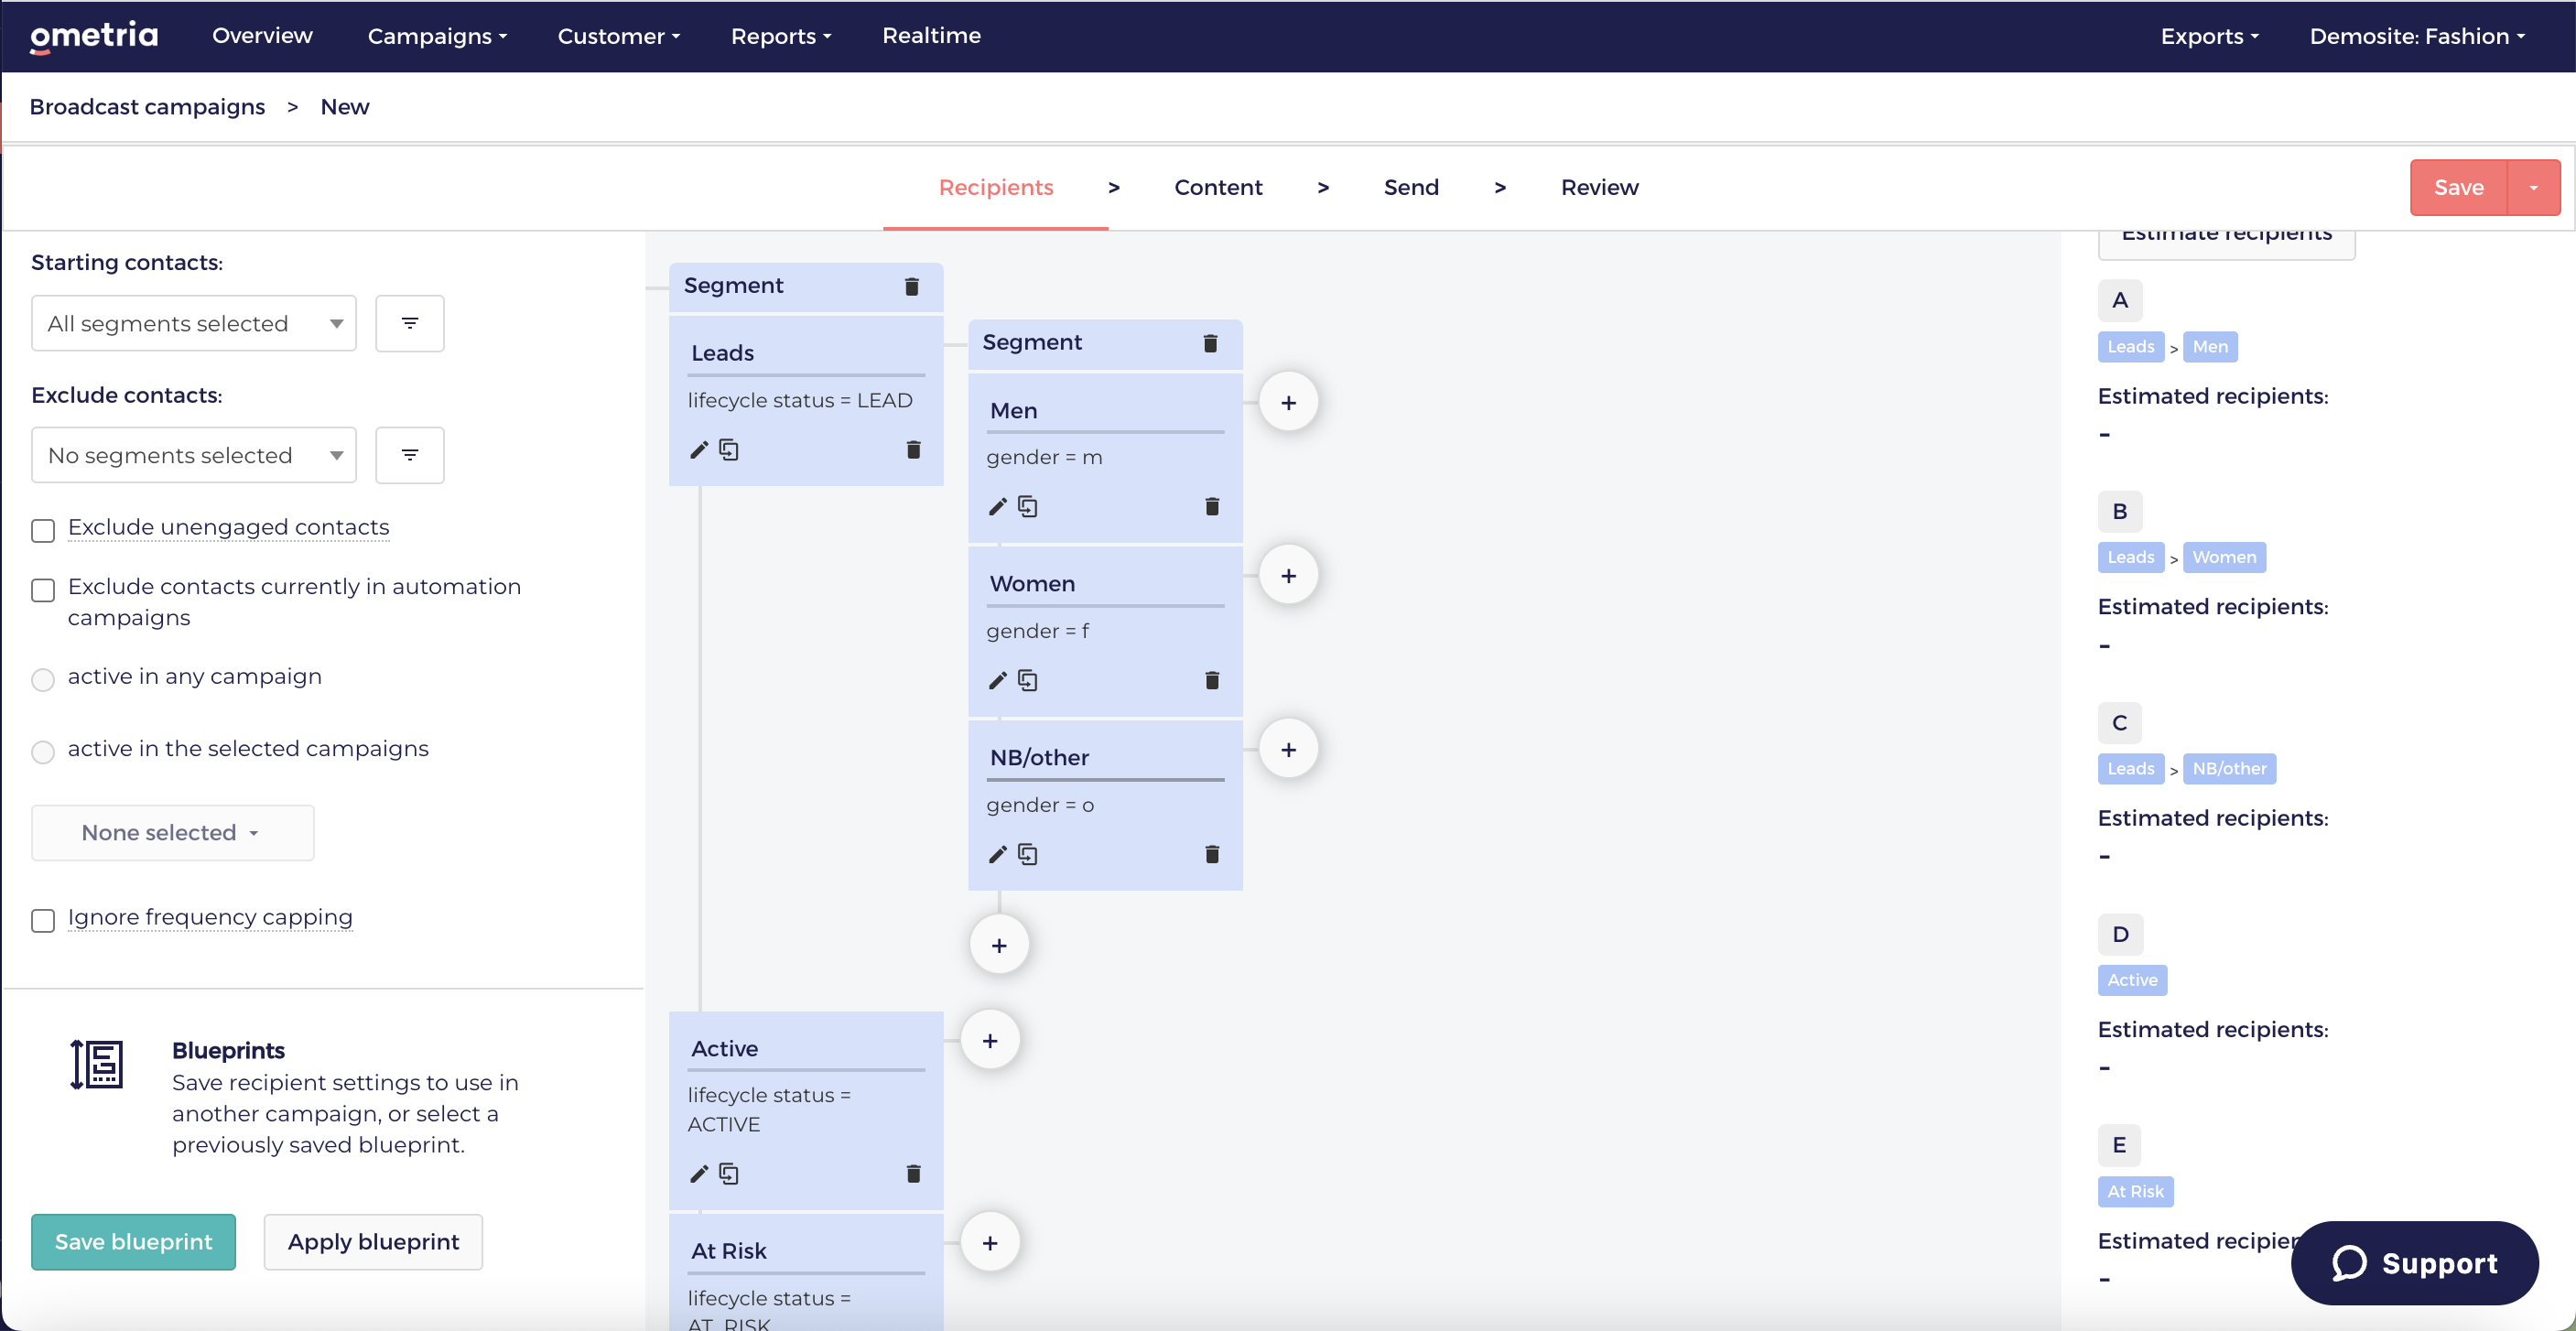The width and height of the screenshot is (2576, 1331).
Task: Switch to the Recipients step
Action: click(x=995, y=188)
